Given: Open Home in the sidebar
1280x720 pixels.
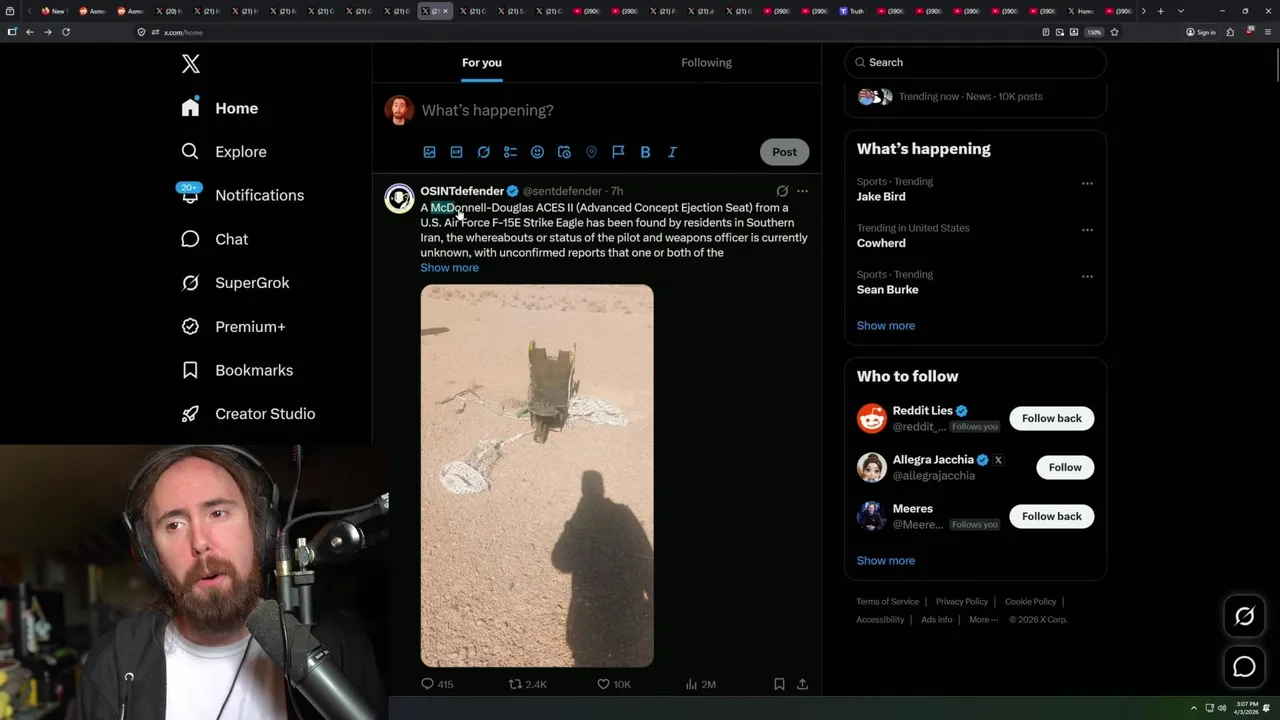Looking at the screenshot, I should pos(219,108).
